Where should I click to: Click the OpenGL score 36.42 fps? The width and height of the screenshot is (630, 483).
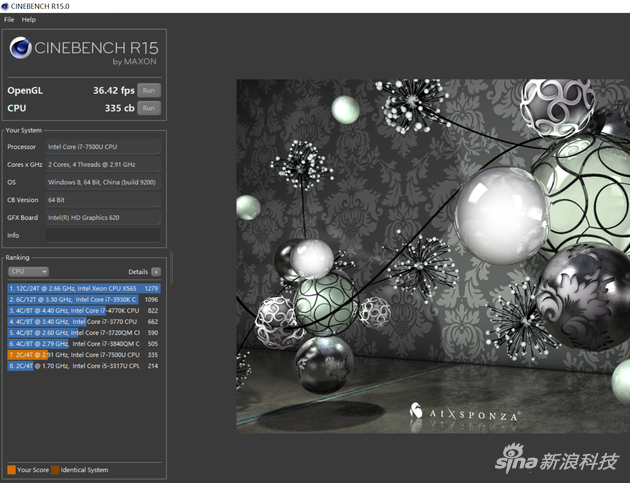pyautogui.click(x=114, y=90)
